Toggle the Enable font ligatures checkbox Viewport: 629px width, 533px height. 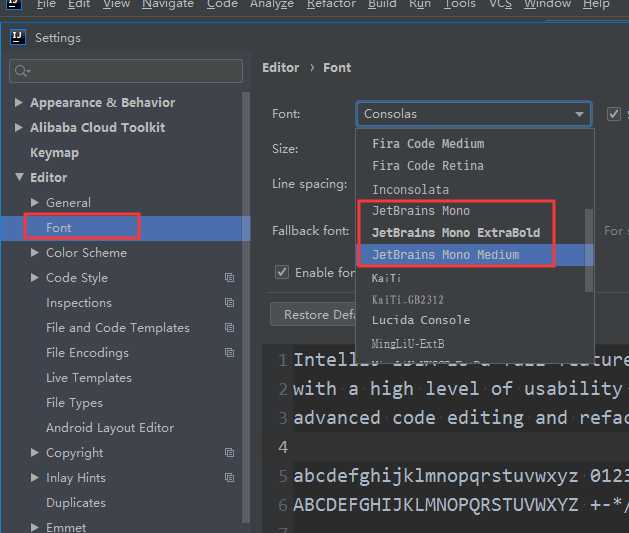coord(282,273)
